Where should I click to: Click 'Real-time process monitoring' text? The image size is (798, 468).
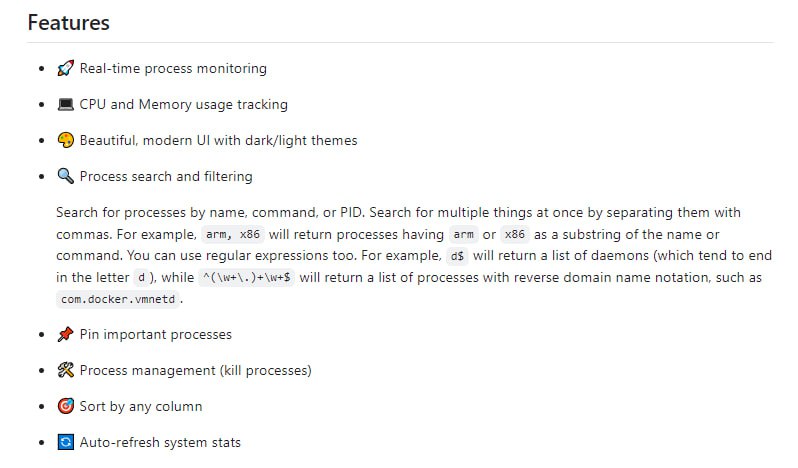(173, 69)
